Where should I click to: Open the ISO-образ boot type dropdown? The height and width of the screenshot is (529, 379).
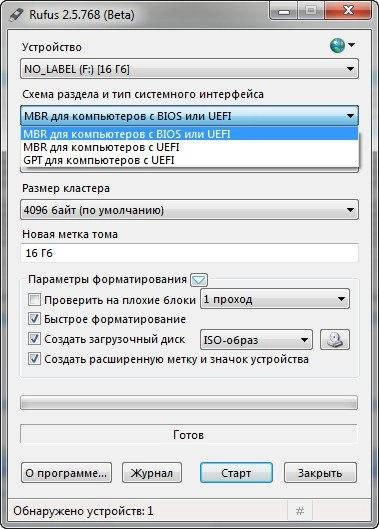[256, 339]
